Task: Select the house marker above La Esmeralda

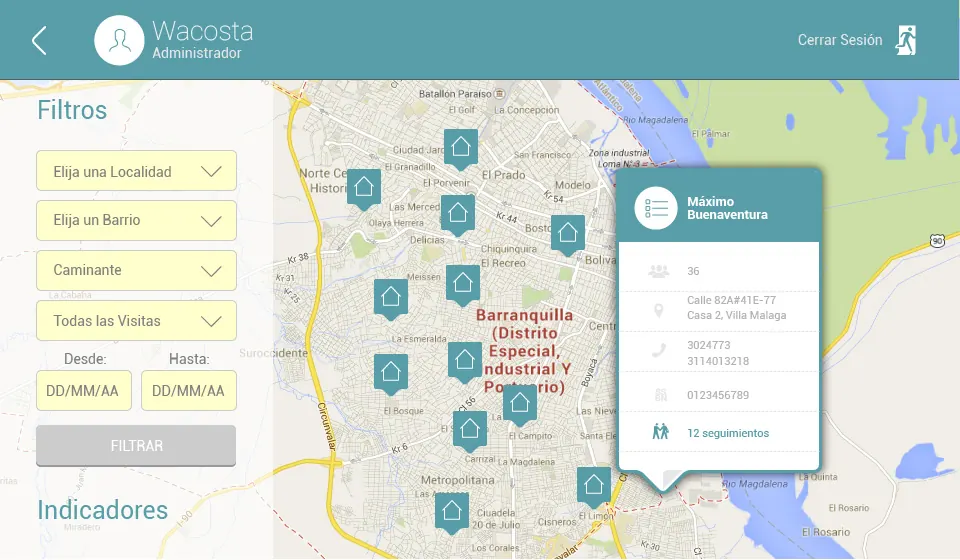Action: tap(391, 299)
